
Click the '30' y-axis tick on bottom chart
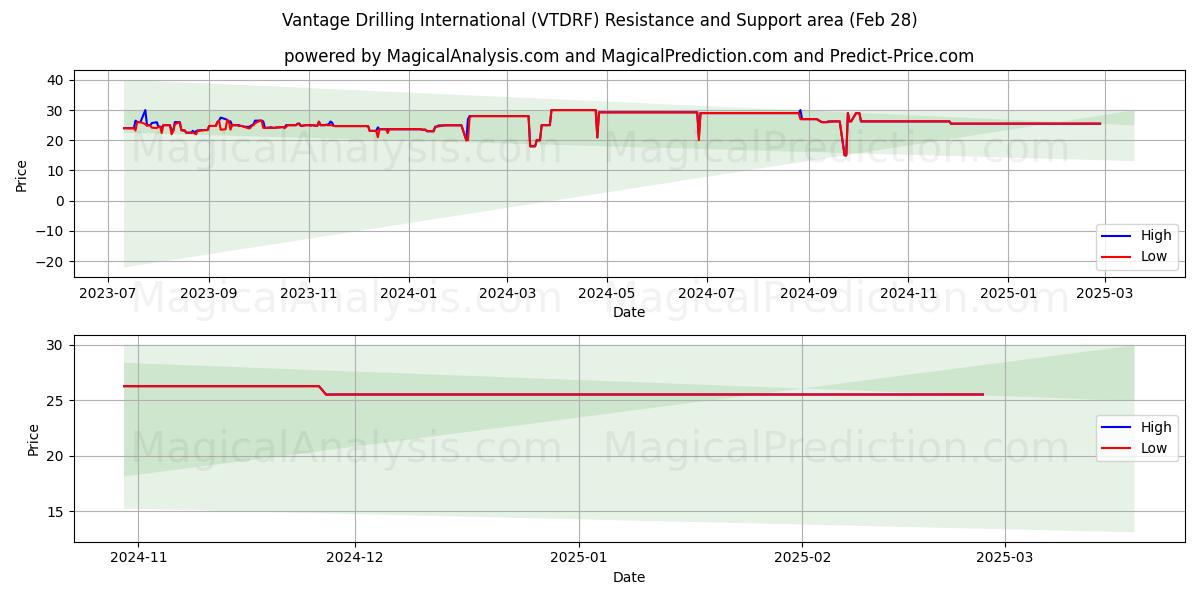click(56, 345)
